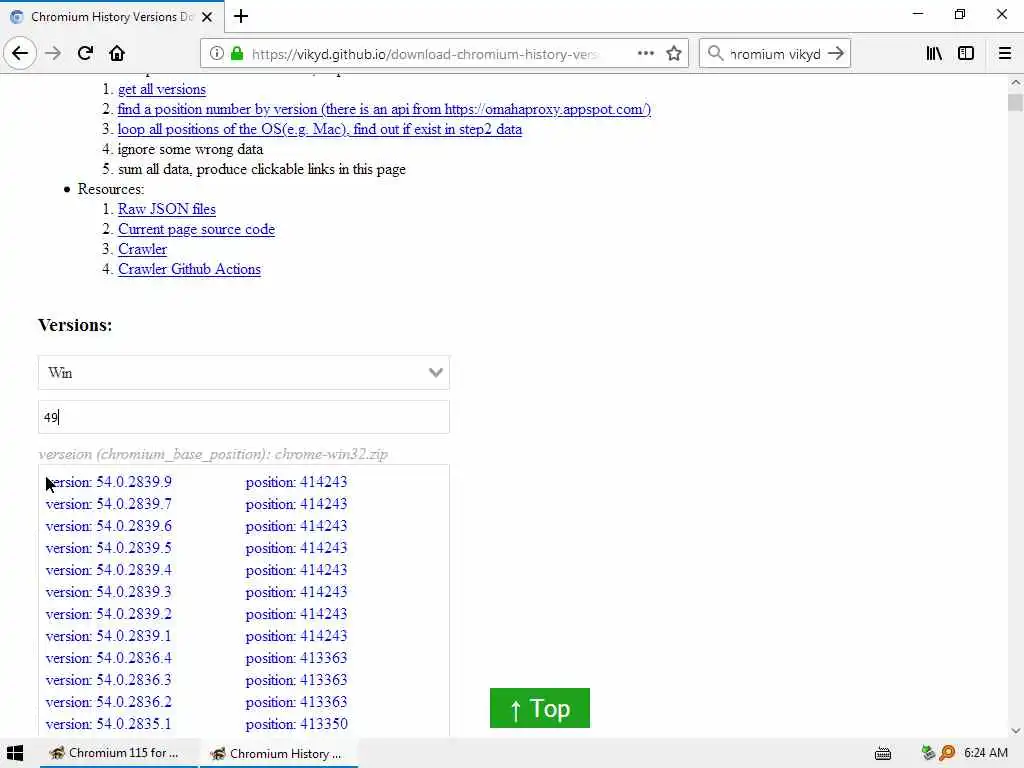Click the vertical scrollbar thumb
The height and width of the screenshot is (768, 1024).
[x=1015, y=103]
